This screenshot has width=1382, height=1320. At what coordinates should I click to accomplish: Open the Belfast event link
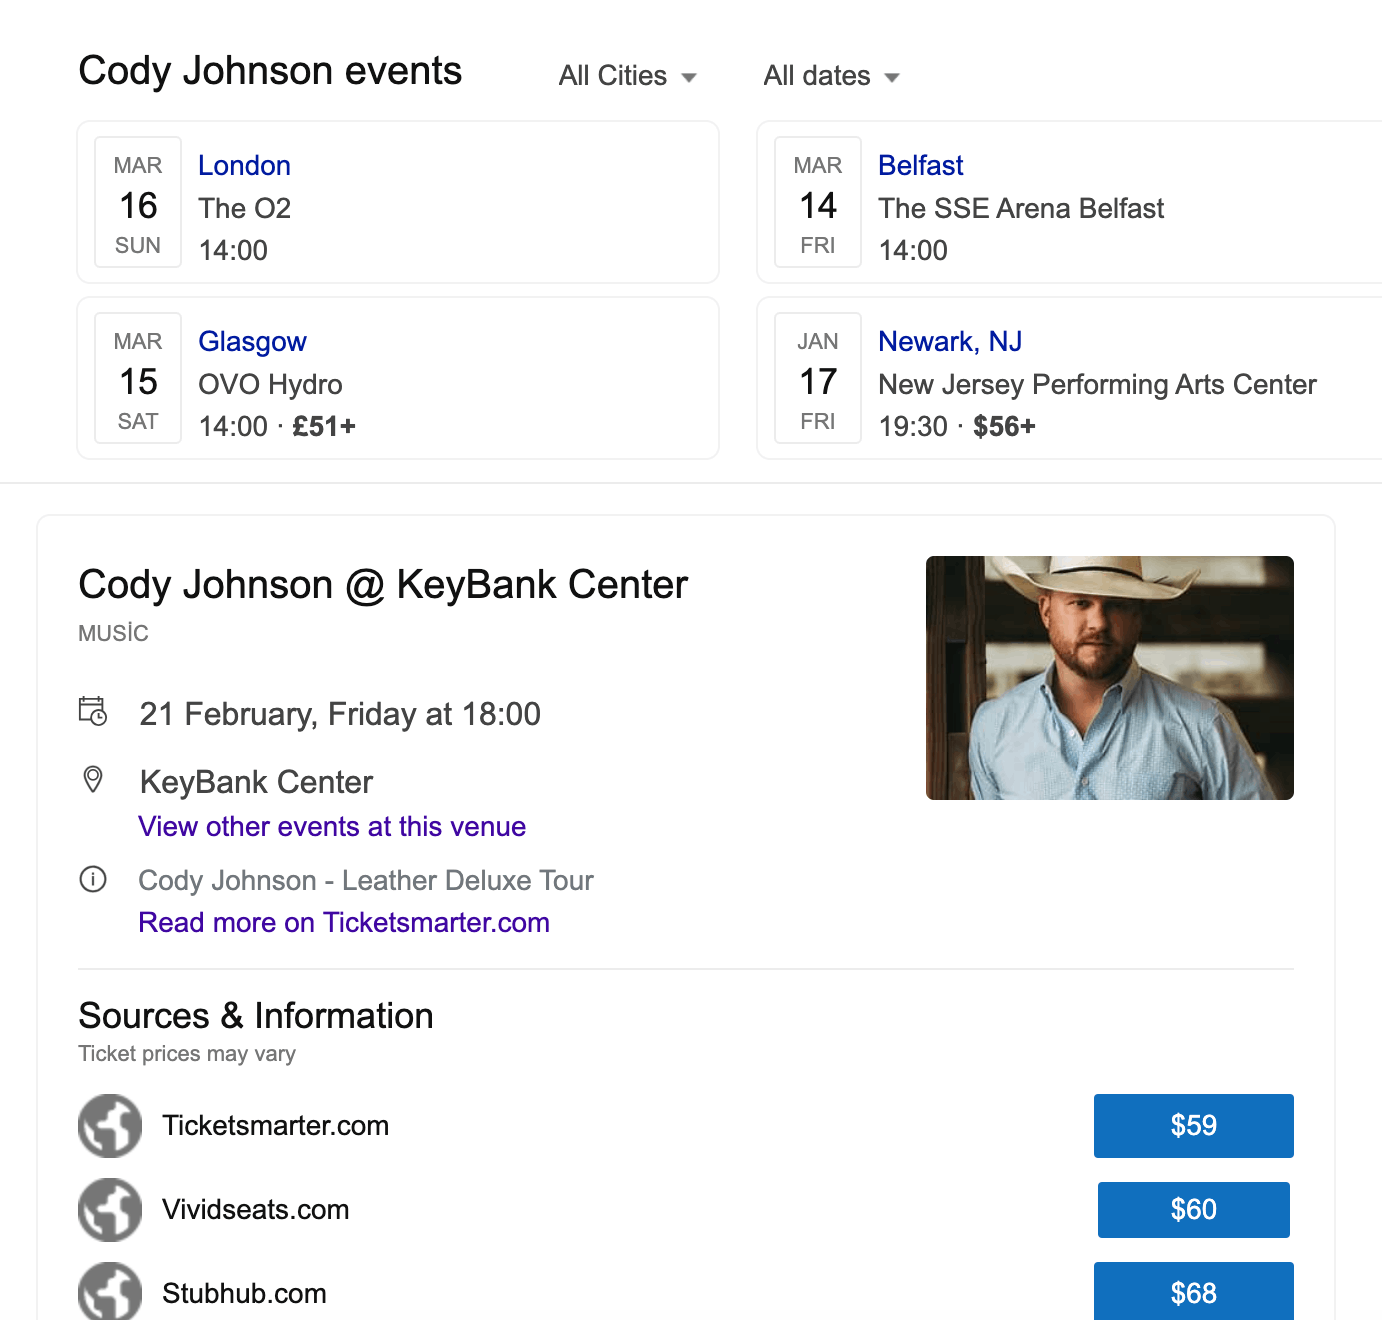920,165
